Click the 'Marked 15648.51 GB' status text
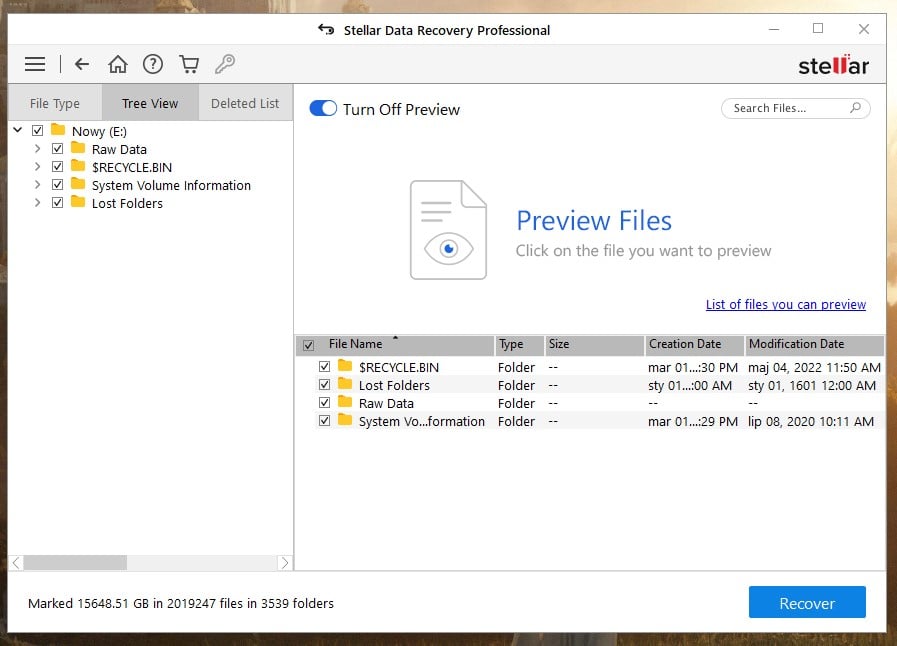 tap(181, 603)
